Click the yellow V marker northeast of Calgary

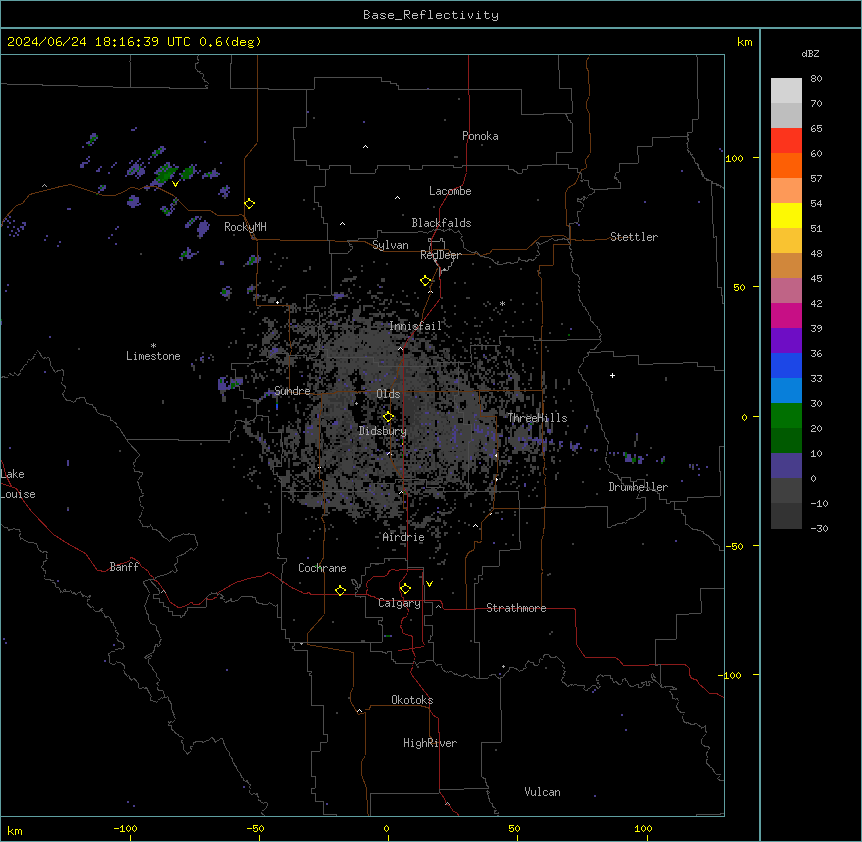tap(429, 584)
